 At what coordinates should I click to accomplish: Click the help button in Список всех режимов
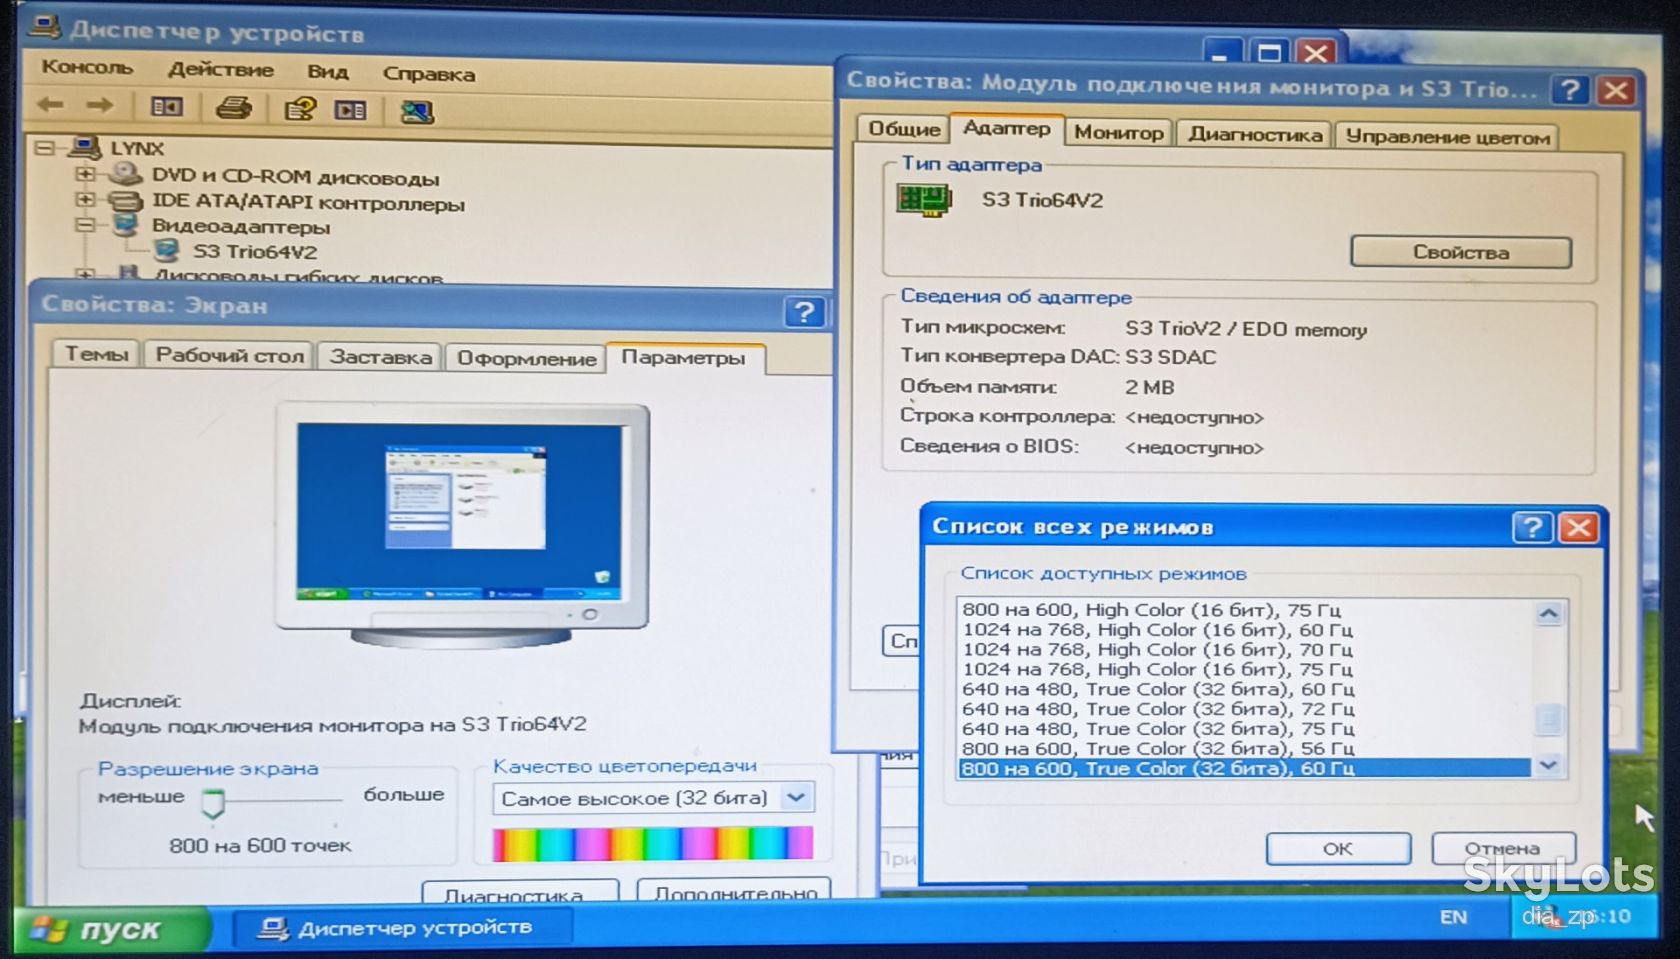tap(1531, 527)
